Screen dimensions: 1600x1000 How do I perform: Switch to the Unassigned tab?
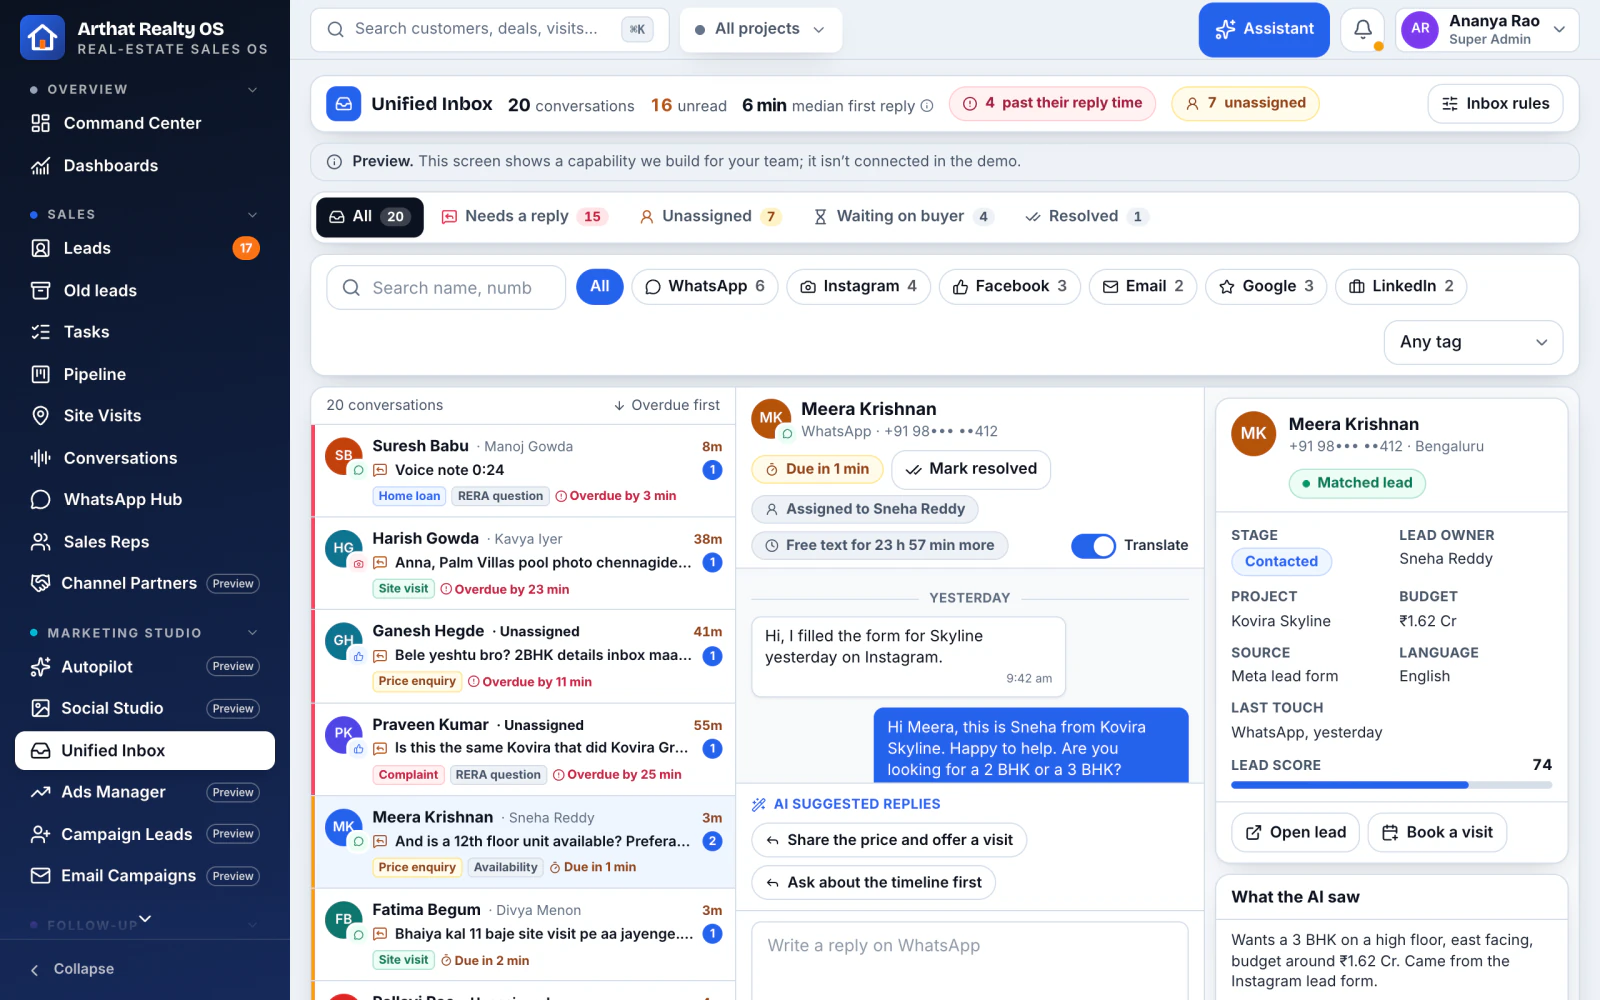tap(710, 217)
